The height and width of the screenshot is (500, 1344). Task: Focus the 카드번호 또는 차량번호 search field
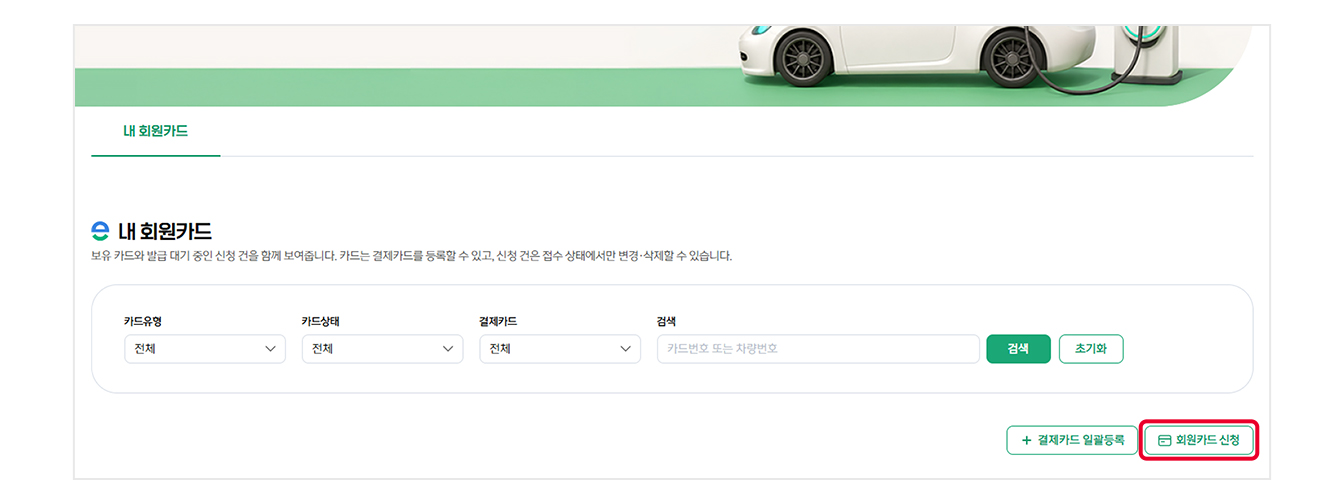pyautogui.click(x=818, y=349)
